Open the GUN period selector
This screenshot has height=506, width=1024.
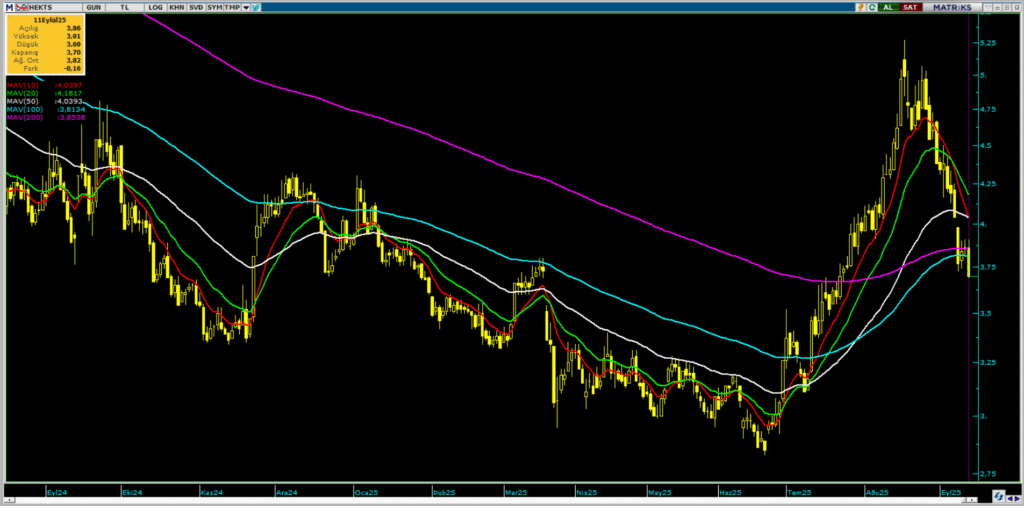pyautogui.click(x=93, y=7)
